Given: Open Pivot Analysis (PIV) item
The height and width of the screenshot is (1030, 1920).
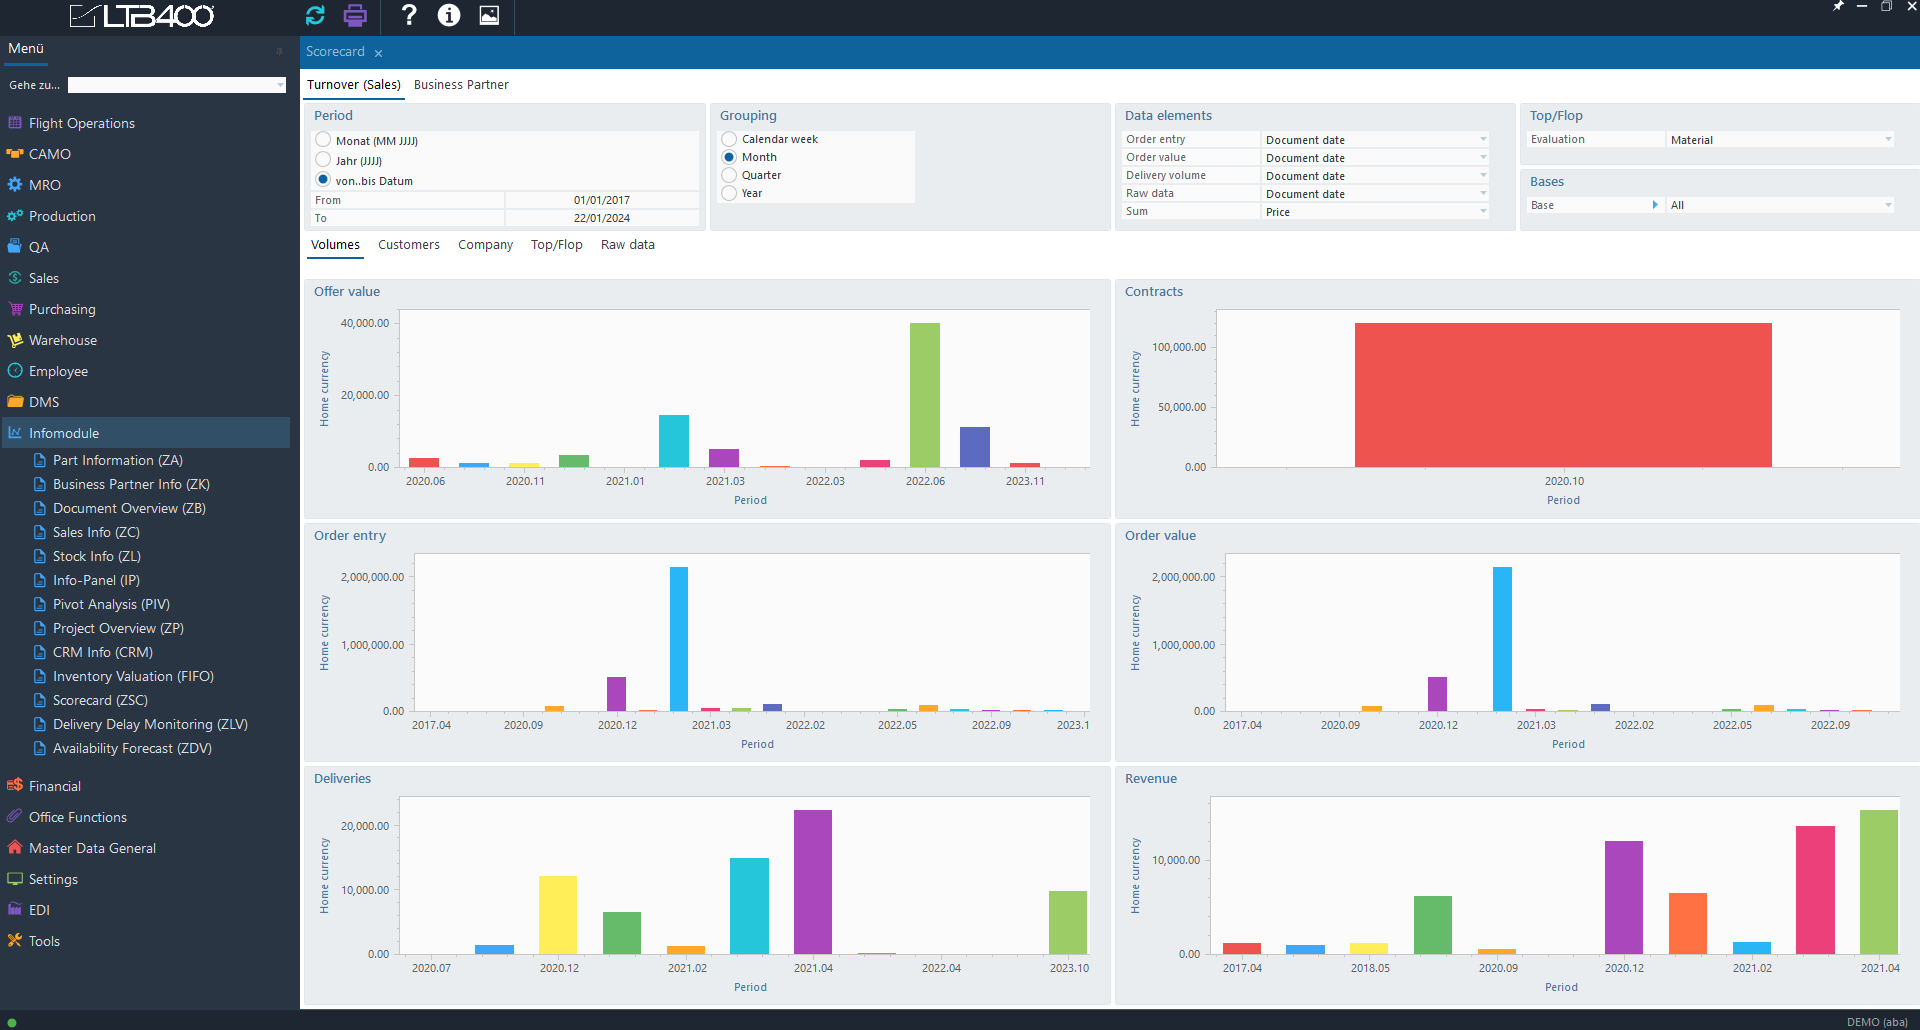Looking at the screenshot, I should 111,604.
